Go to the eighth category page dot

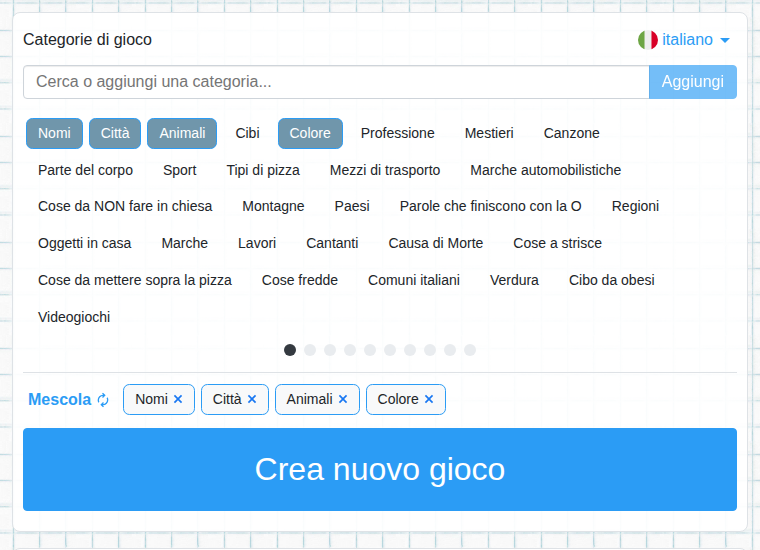(430, 350)
